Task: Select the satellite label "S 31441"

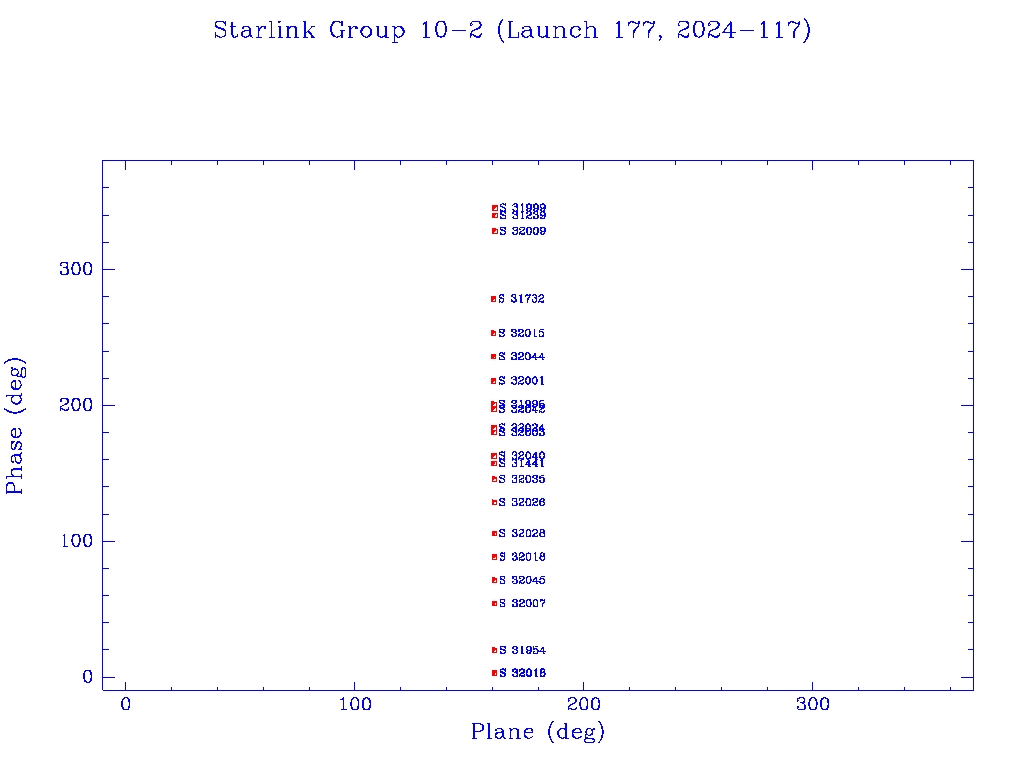Action: [521, 464]
